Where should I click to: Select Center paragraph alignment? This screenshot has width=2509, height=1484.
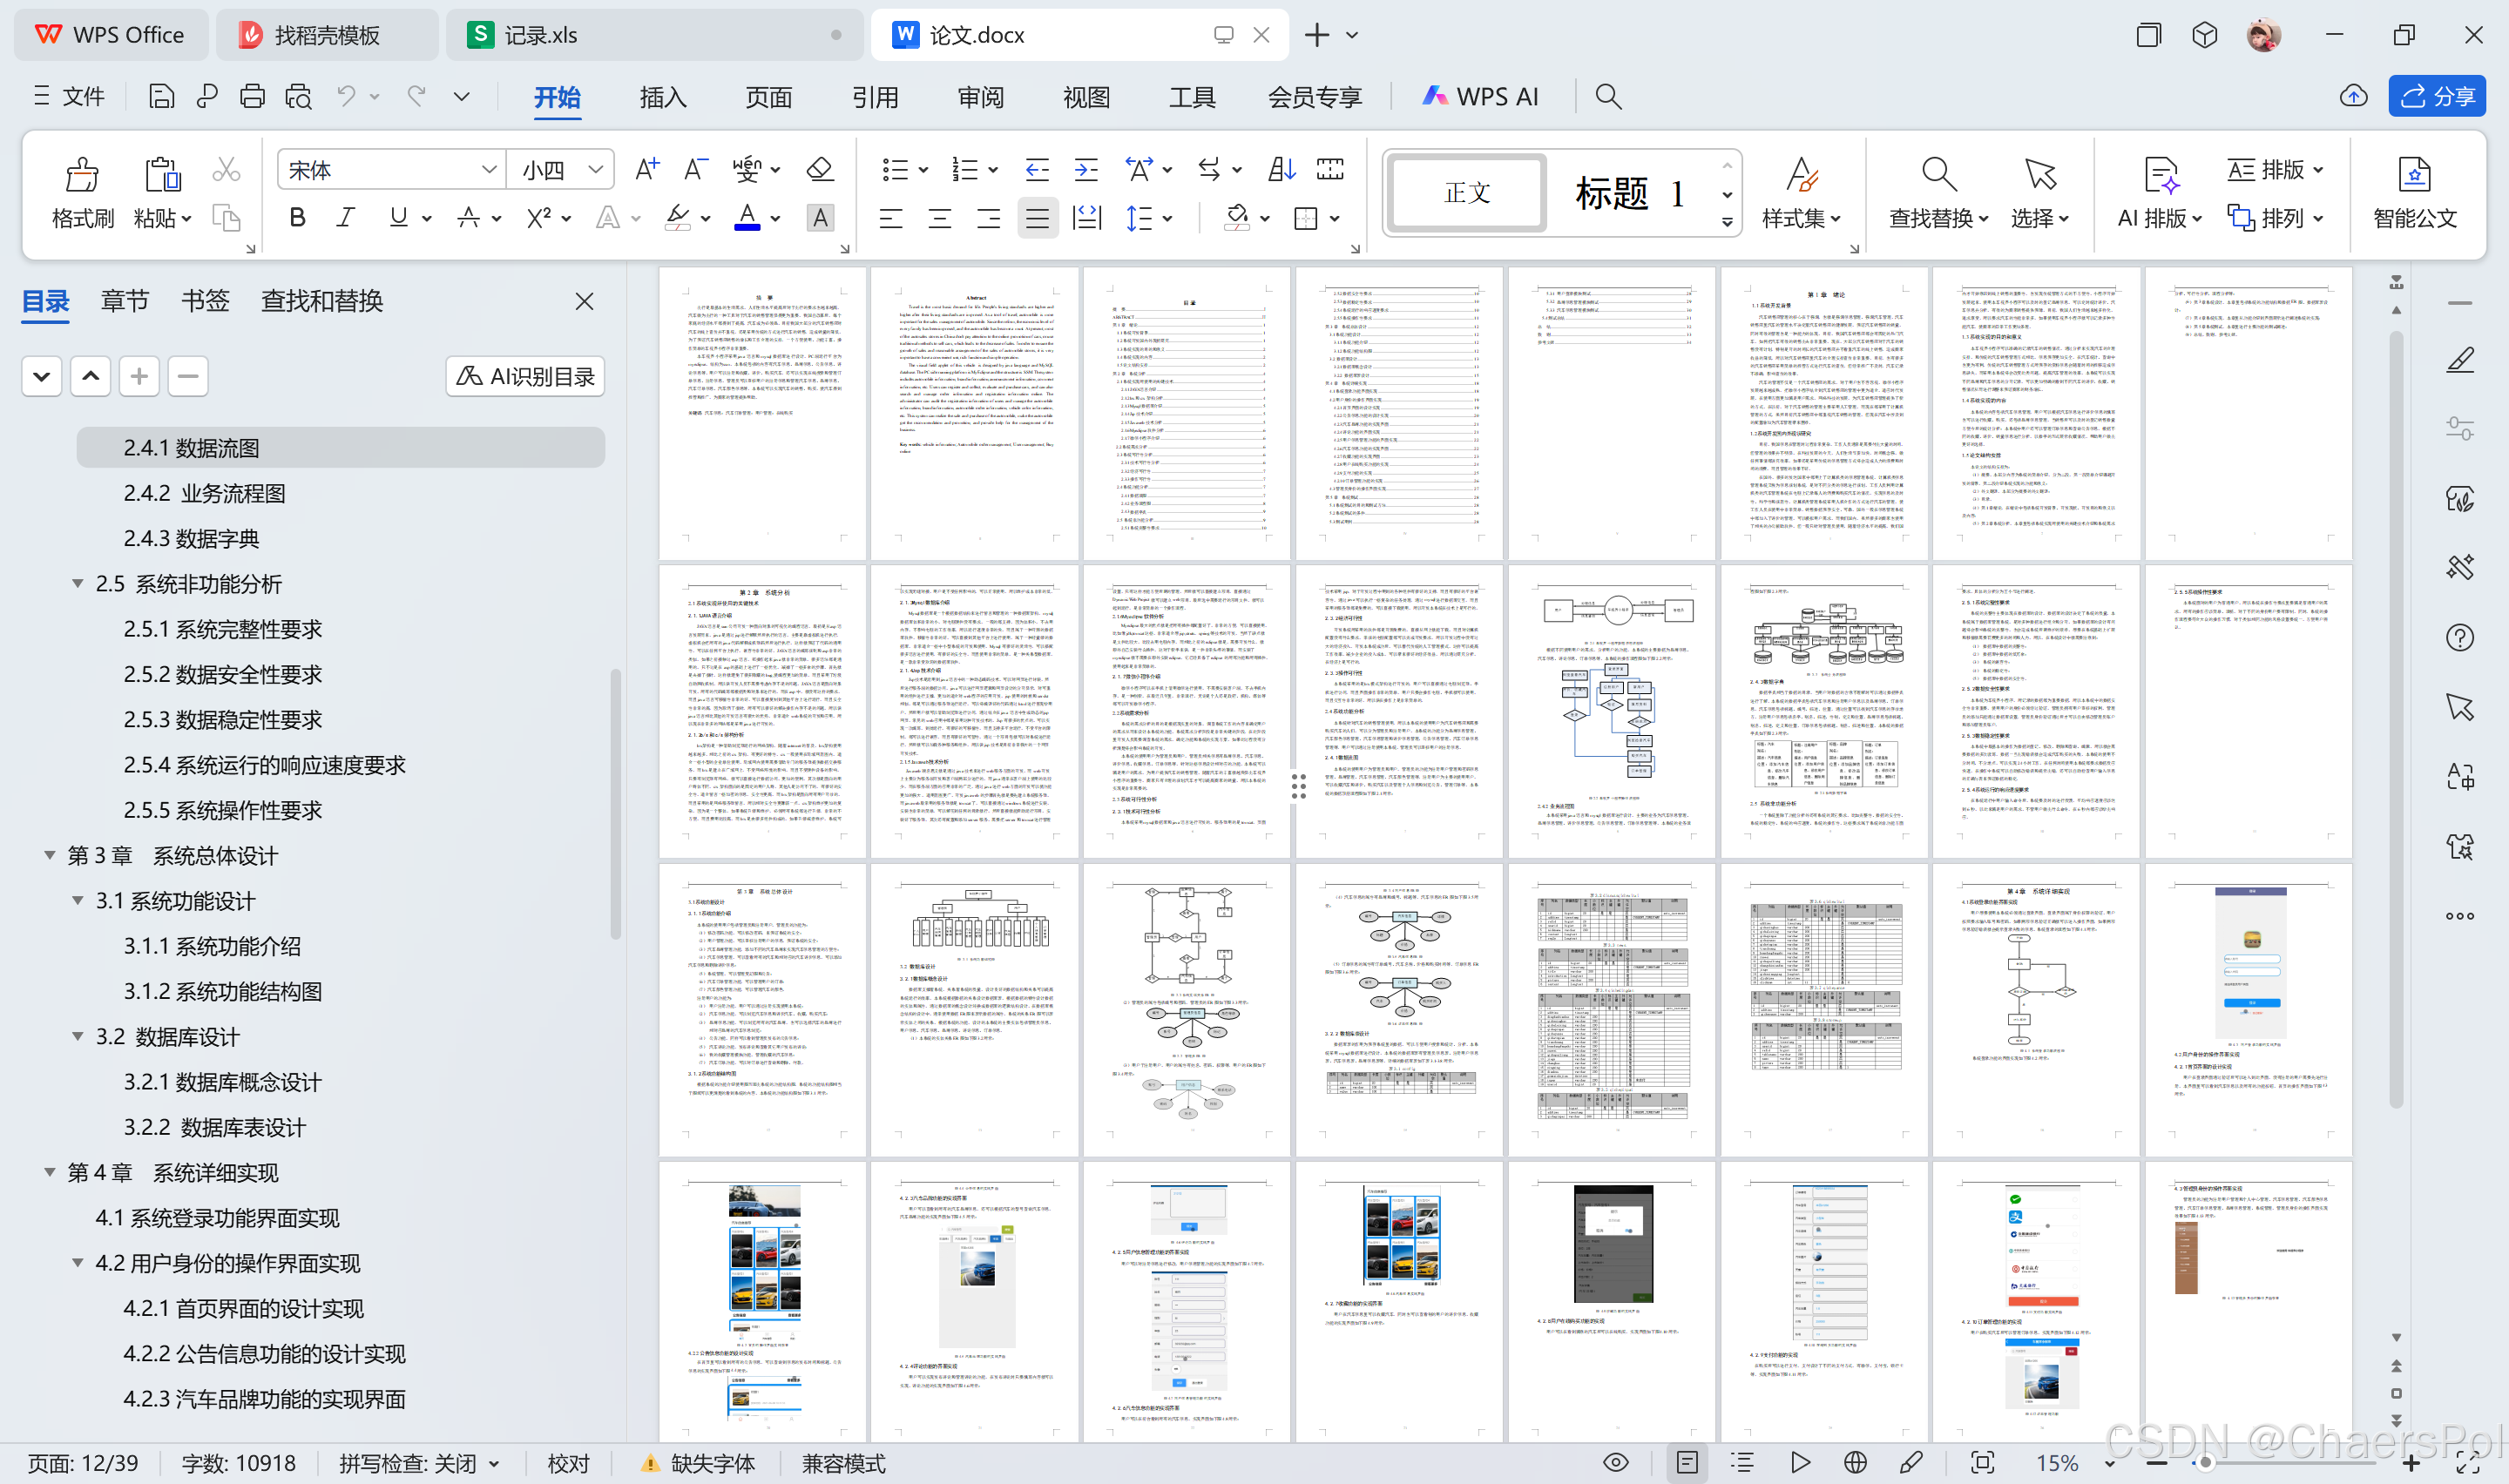click(x=939, y=217)
